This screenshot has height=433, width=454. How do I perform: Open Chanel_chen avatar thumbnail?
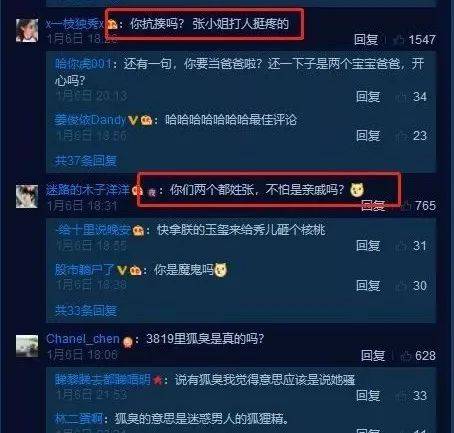coord(27,346)
